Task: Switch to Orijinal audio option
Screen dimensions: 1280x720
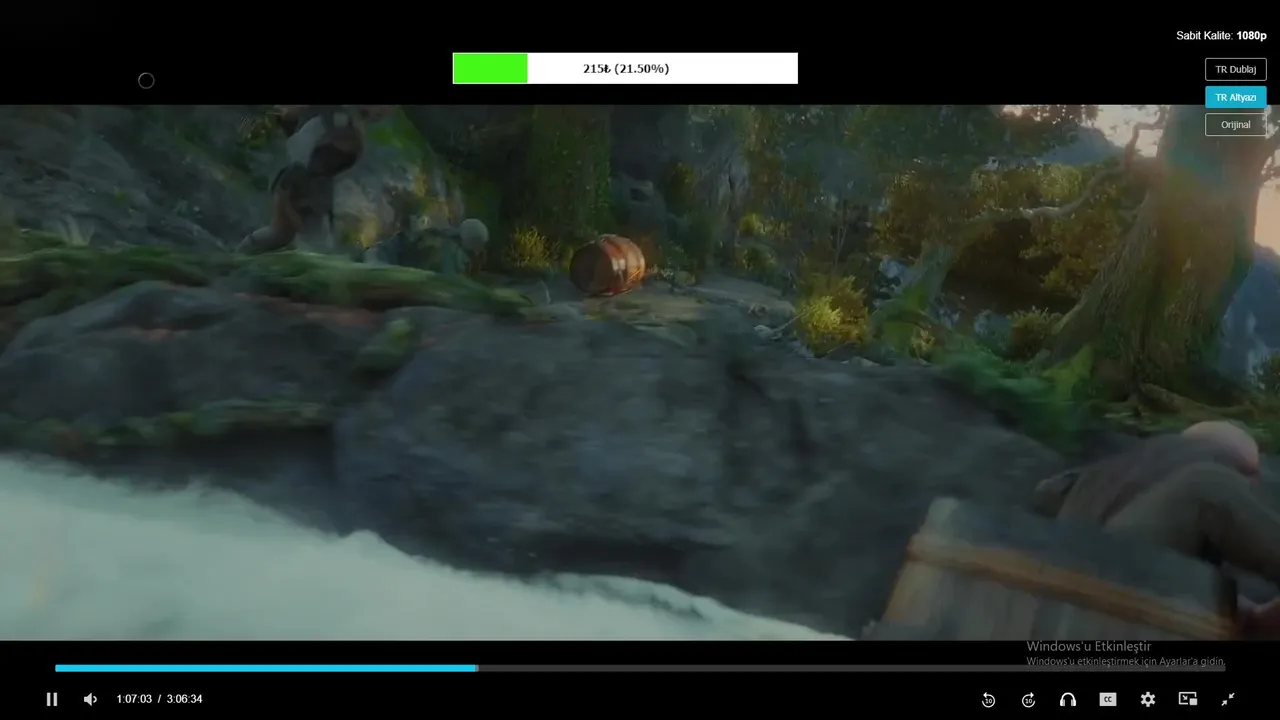Action: tap(1236, 125)
